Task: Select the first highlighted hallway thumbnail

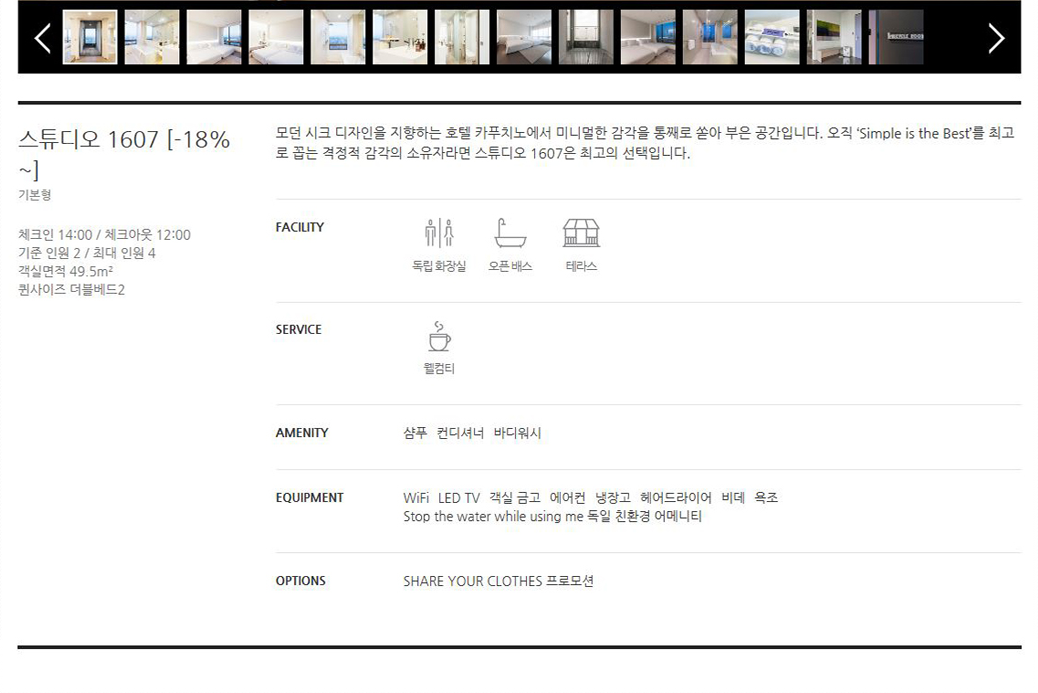Action: click(x=90, y=37)
